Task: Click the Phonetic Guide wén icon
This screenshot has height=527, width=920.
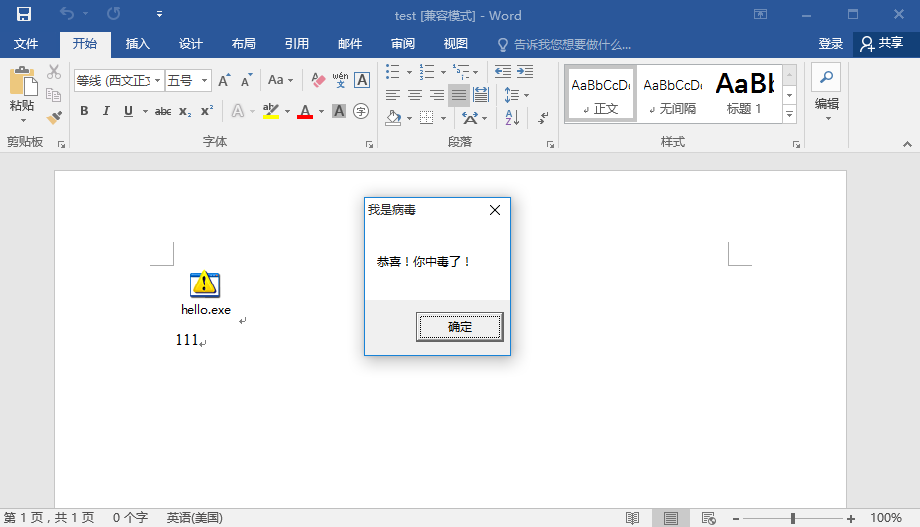Action: [x=340, y=80]
